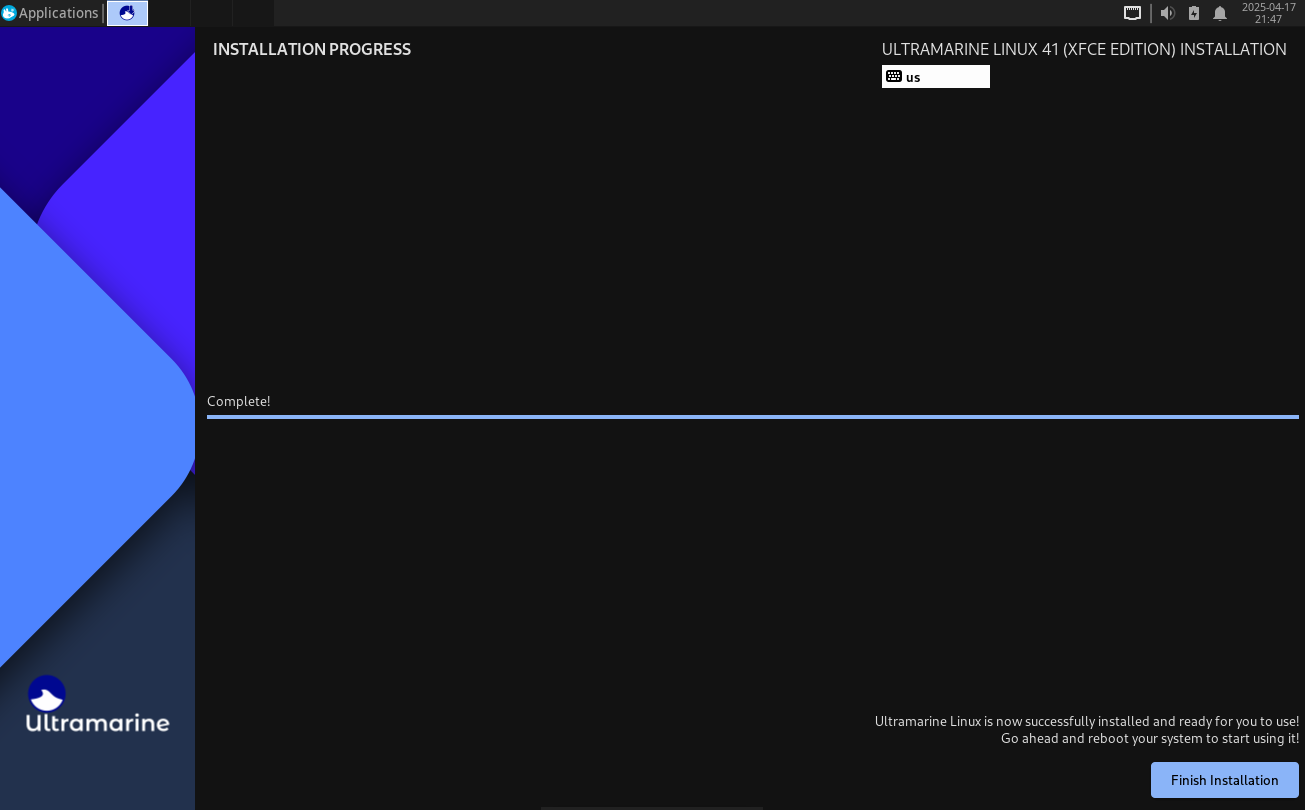Open the notifications bell icon
This screenshot has width=1305, height=810.
pos(1220,13)
